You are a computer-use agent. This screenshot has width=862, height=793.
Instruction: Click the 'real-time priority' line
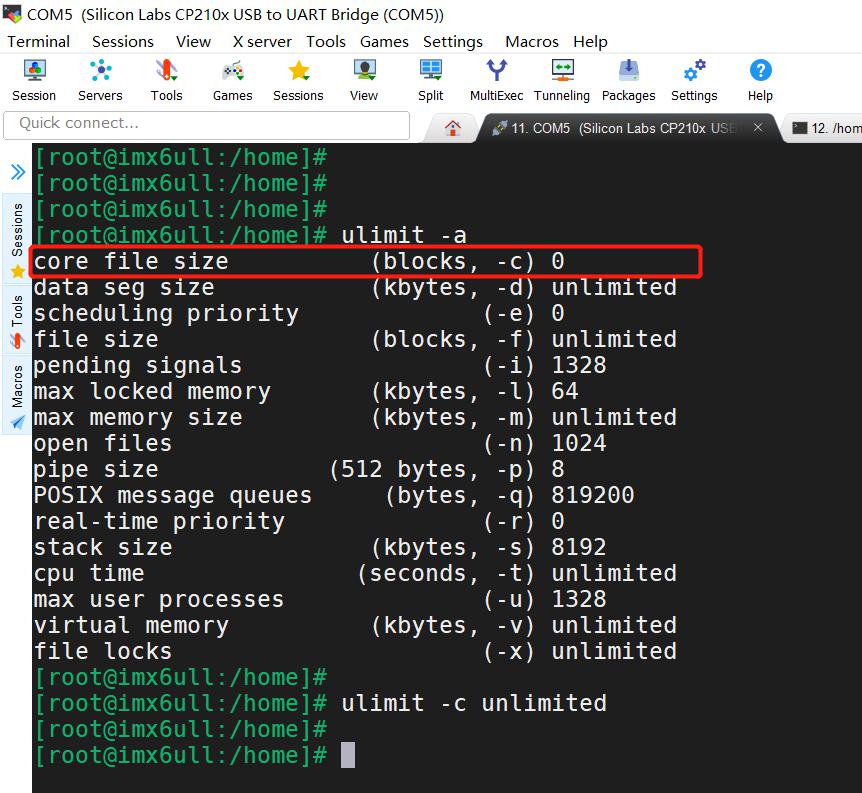click(300, 521)
